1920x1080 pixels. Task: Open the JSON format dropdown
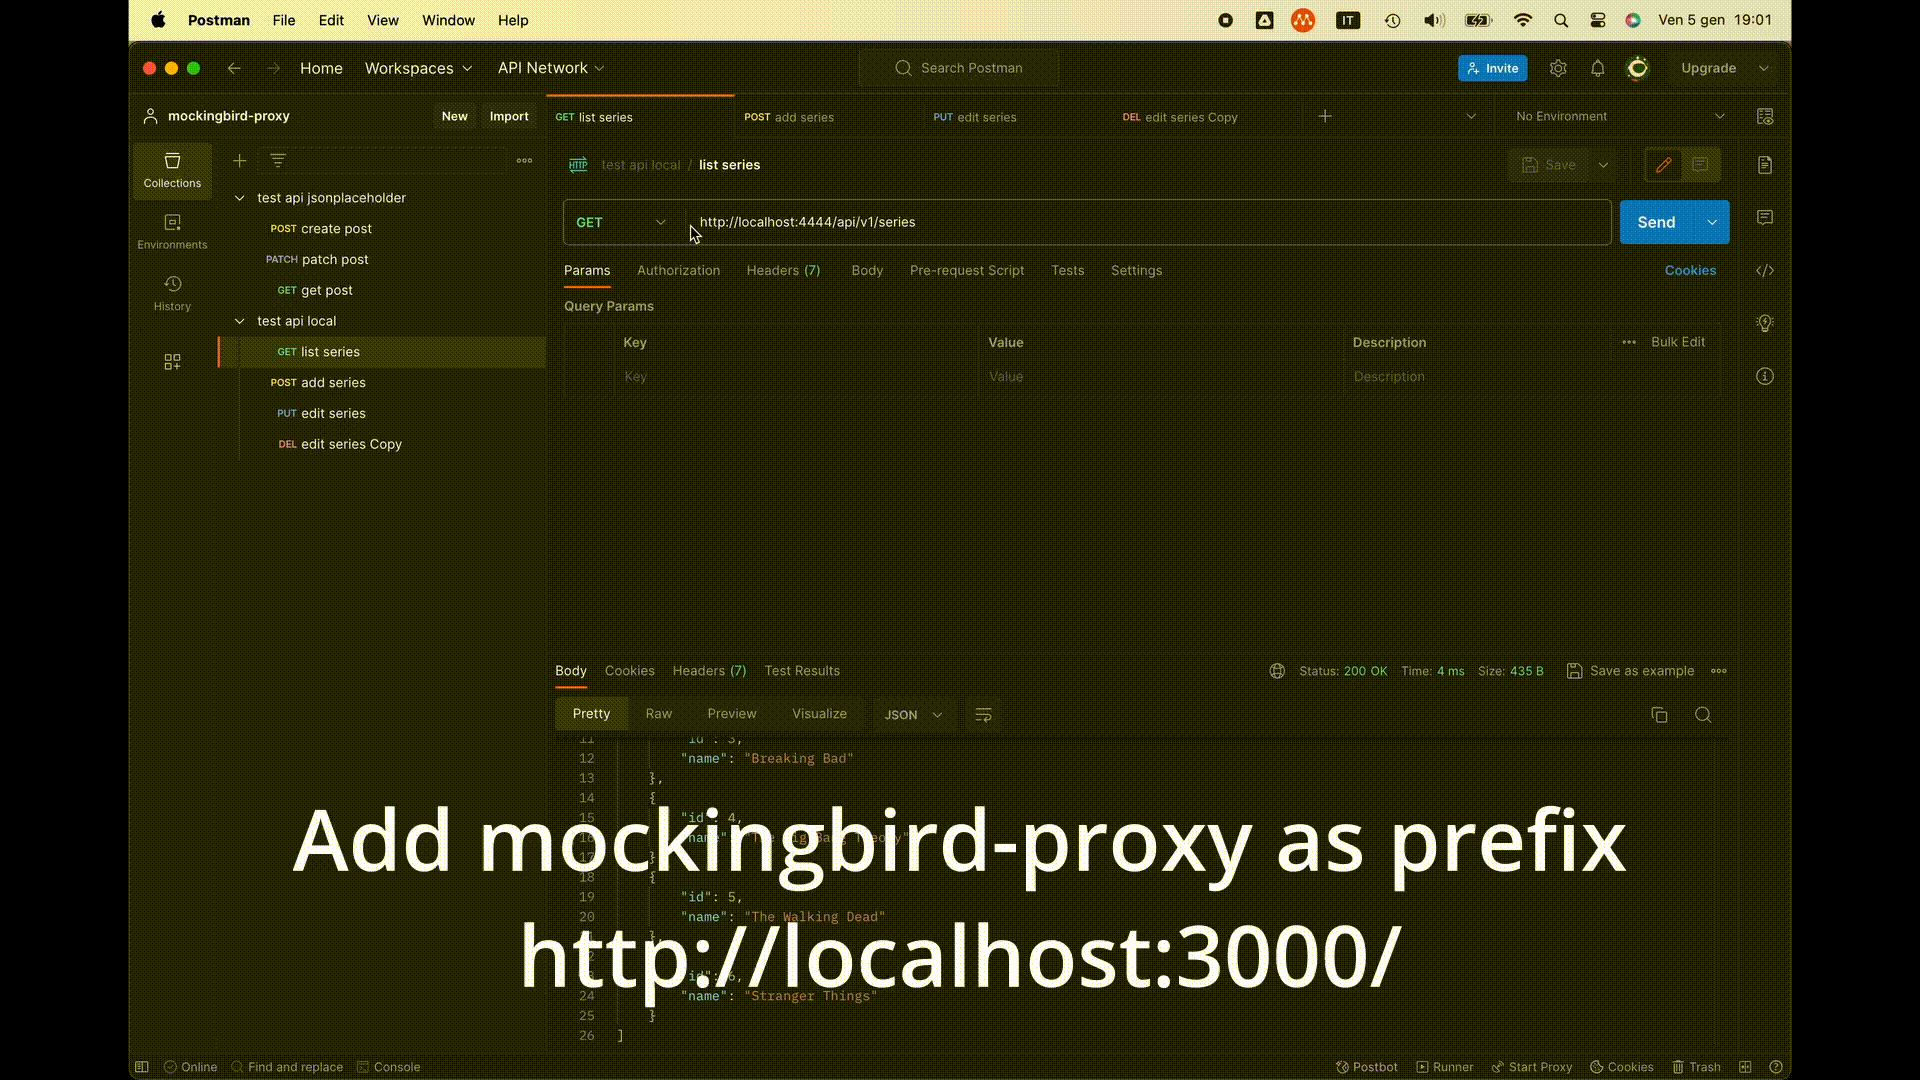(912, 715)
